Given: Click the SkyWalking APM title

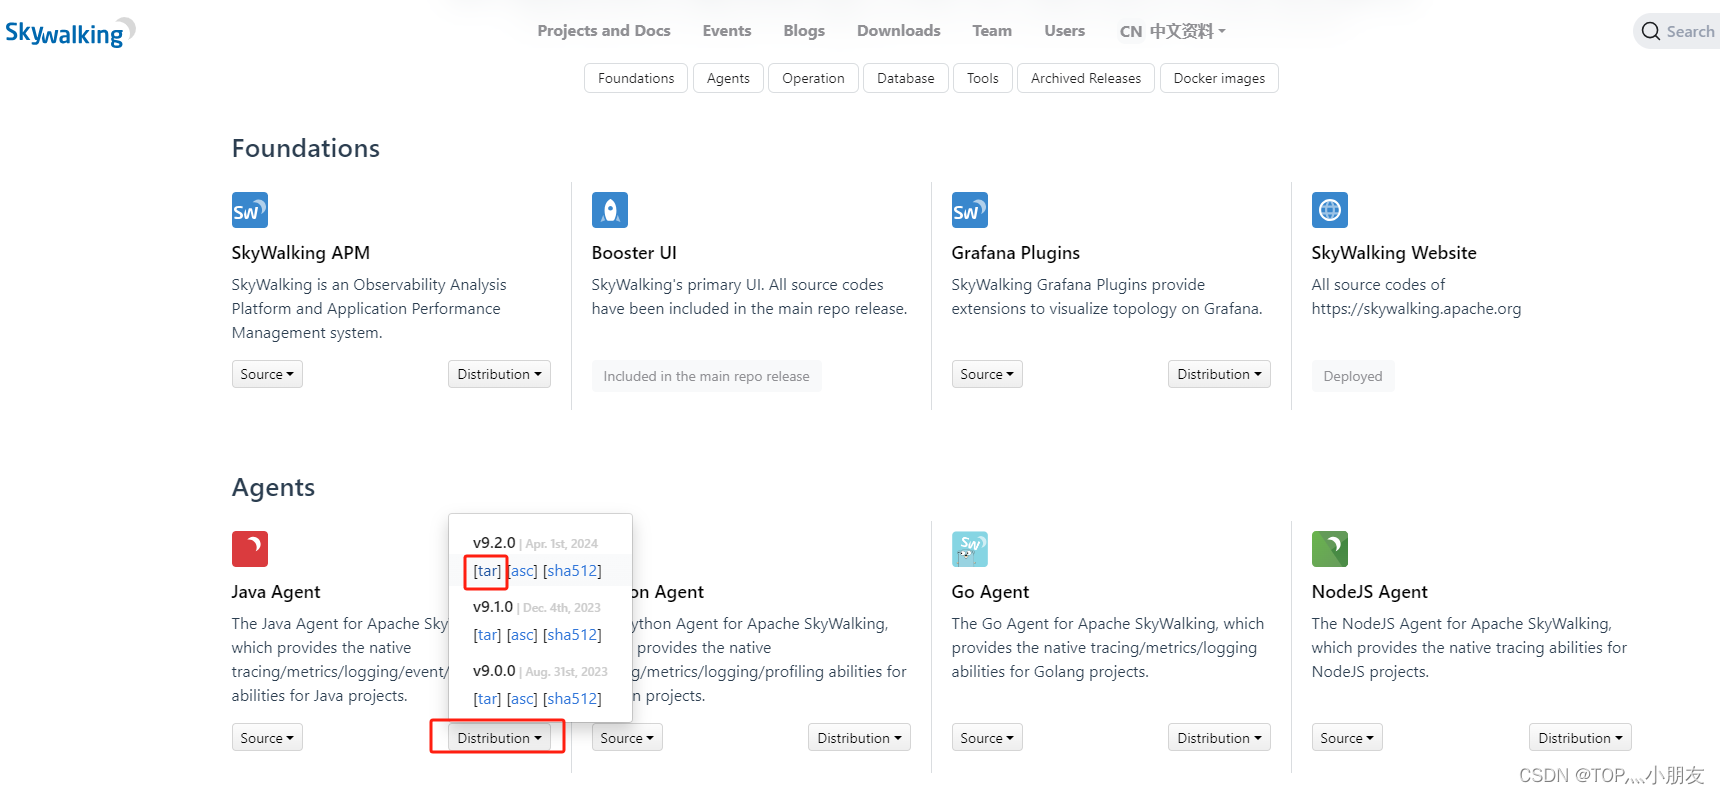Looking at the screenshot, I should tap(301, 253).
